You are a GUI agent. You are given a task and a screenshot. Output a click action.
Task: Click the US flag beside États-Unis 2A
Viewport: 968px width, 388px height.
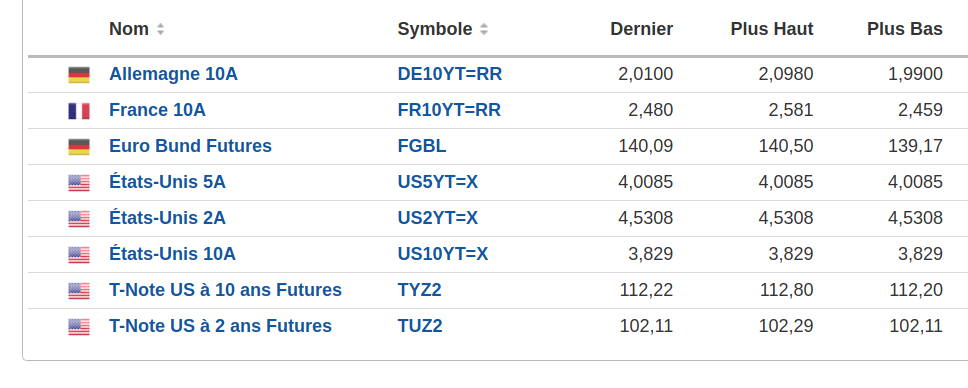point(79,219)
